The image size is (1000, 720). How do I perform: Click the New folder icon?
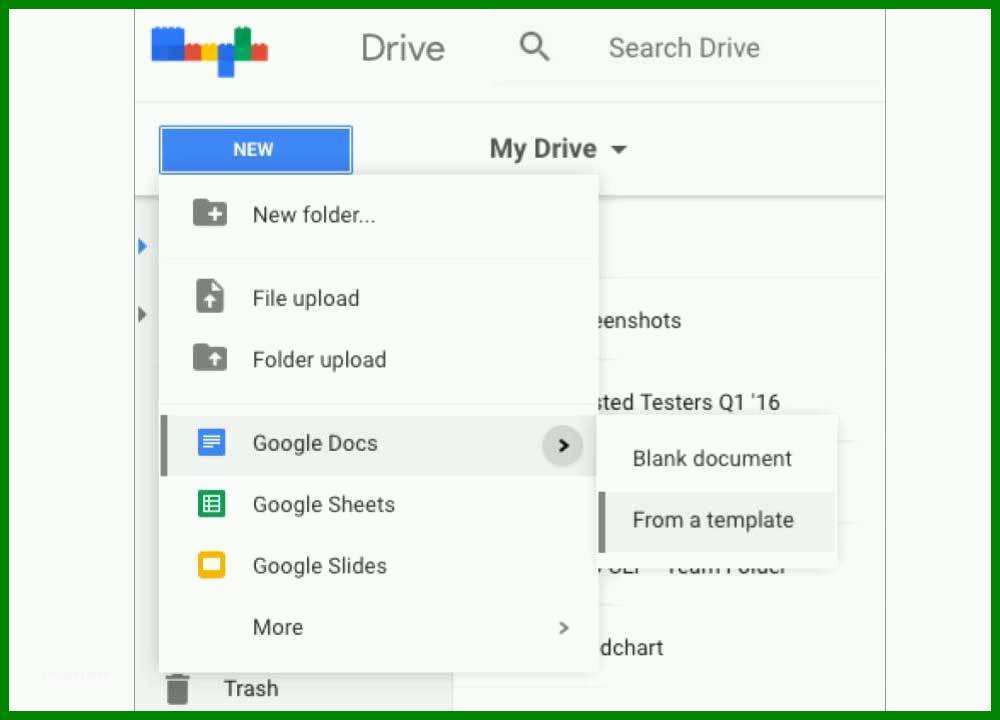click(x=210, y=213)
